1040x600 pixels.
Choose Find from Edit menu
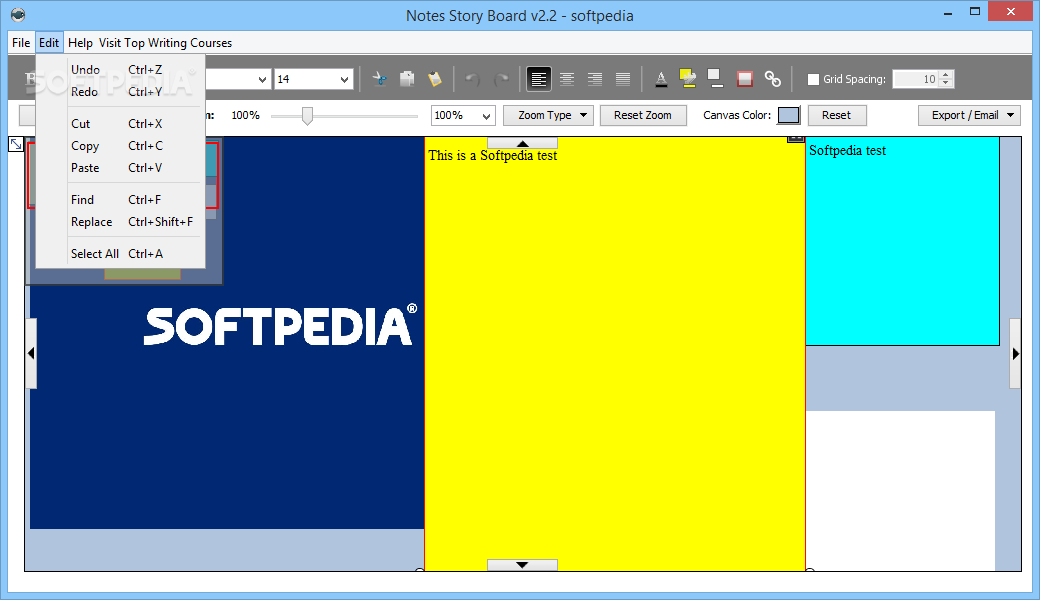[120, 200]
